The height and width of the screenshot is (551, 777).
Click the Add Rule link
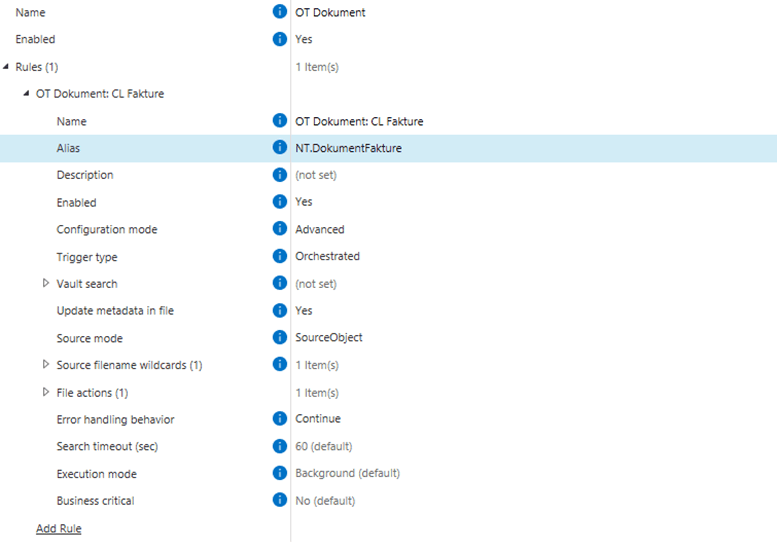[x=59, y=528]
